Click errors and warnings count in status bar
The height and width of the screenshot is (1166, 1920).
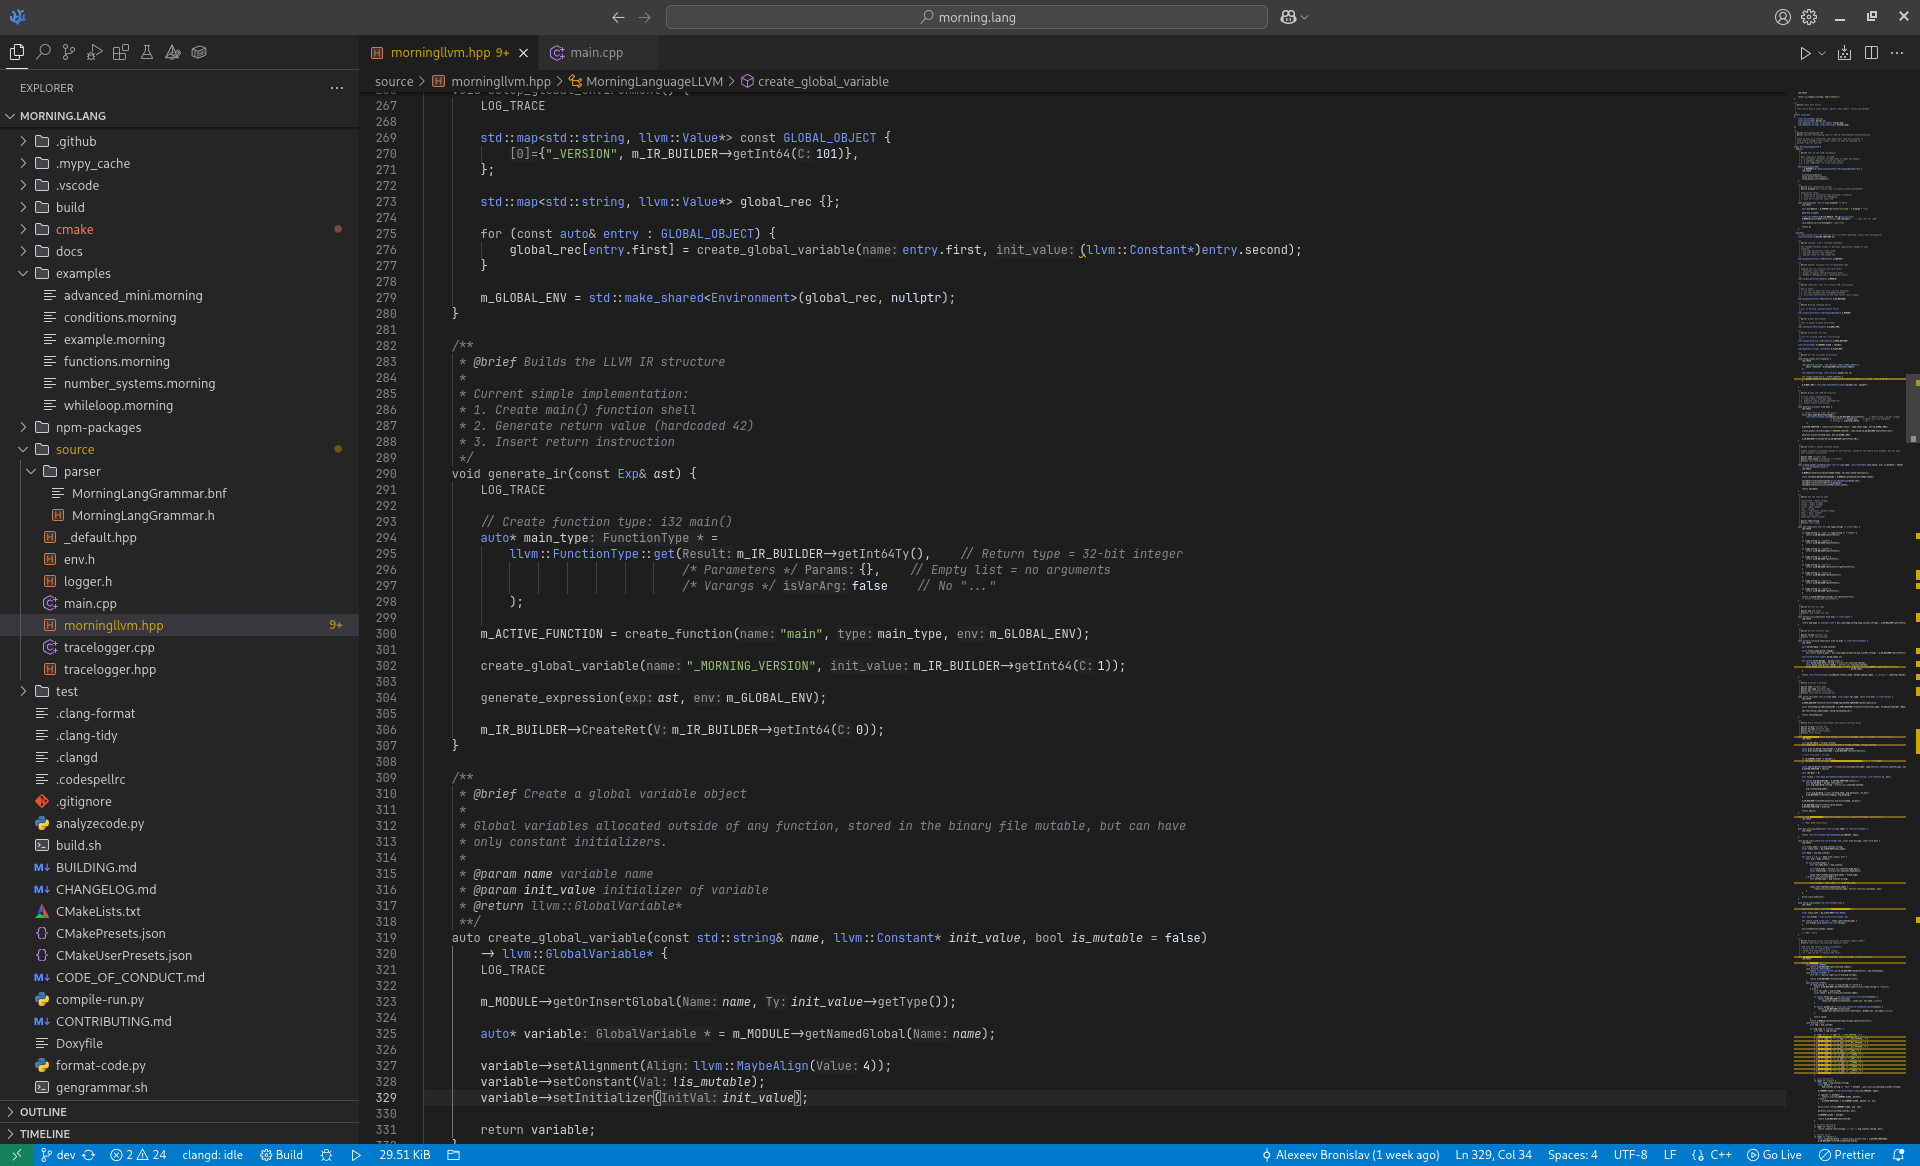point(138,1155)
